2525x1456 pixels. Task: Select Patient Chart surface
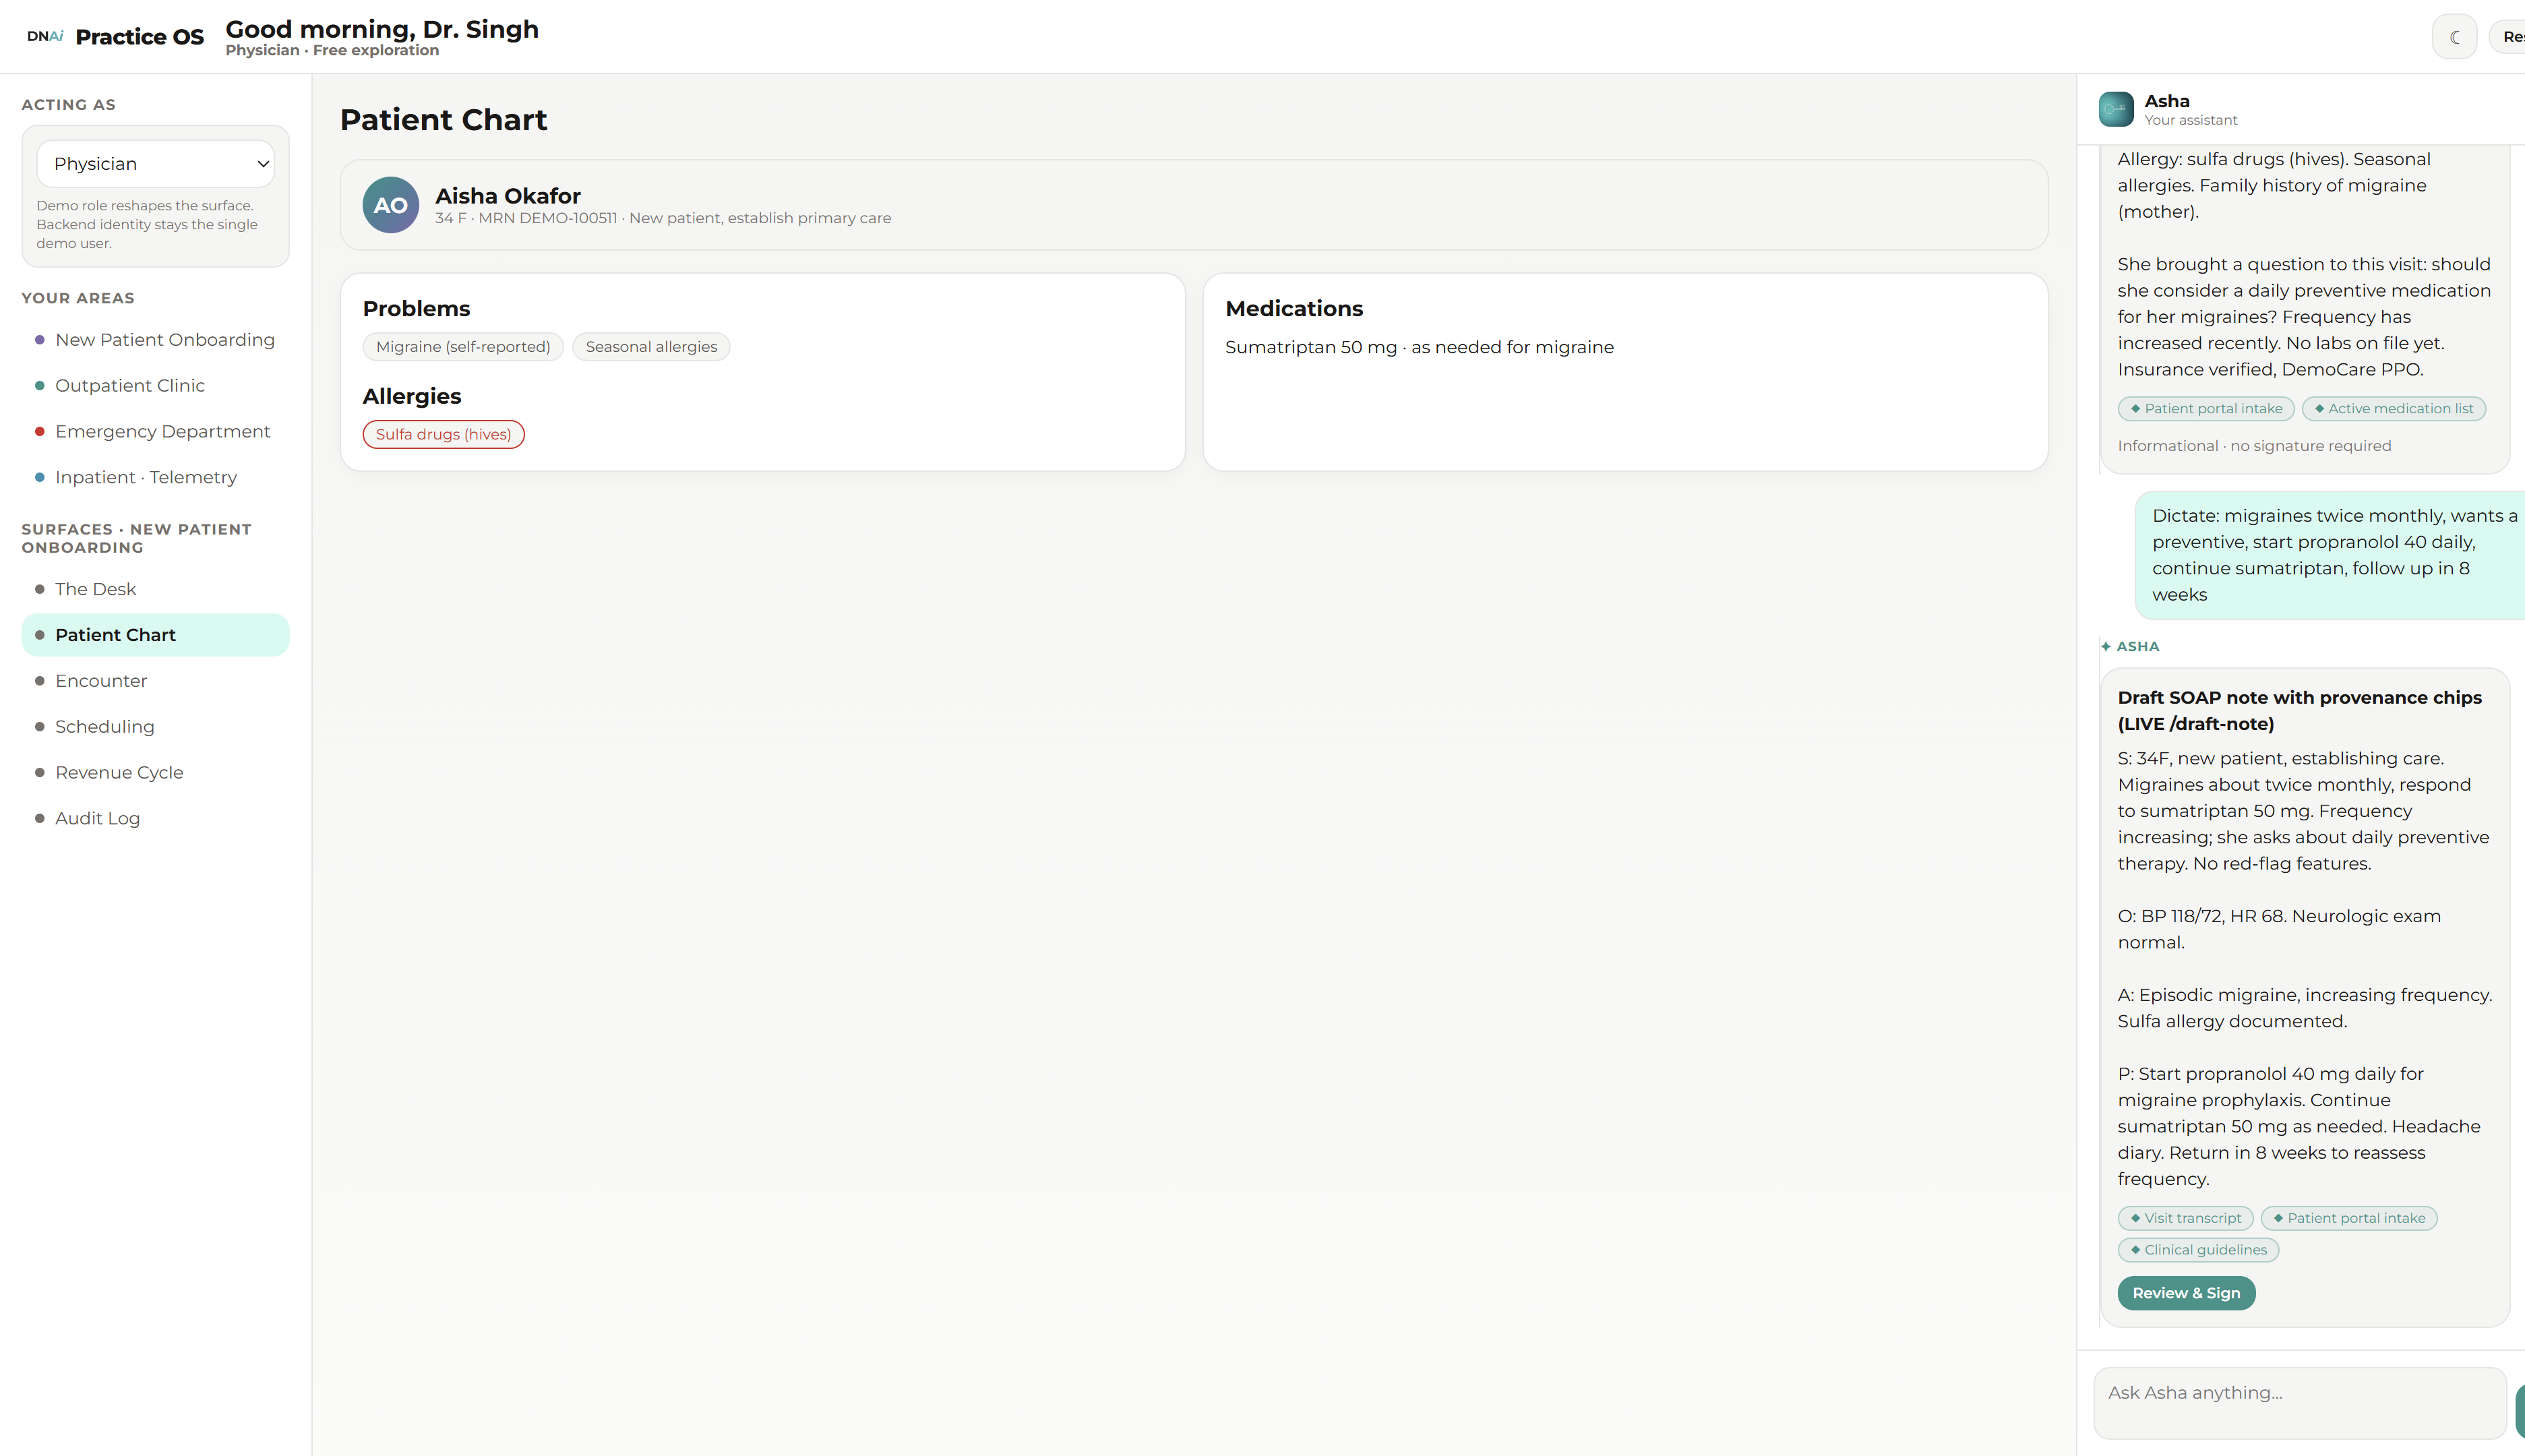[x=156, y=635]
